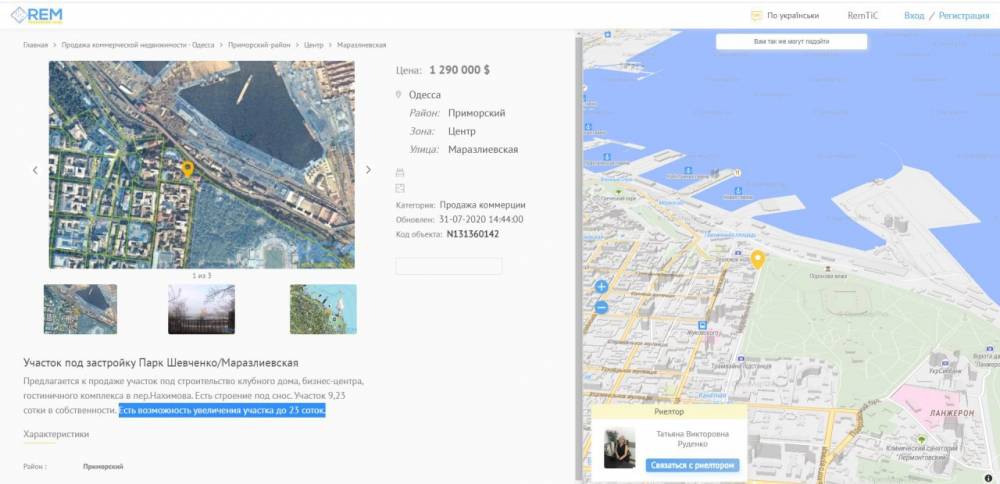This screenshot has height=484, width=1000.
Task: Open the Регистрация link
Action: 963,16
